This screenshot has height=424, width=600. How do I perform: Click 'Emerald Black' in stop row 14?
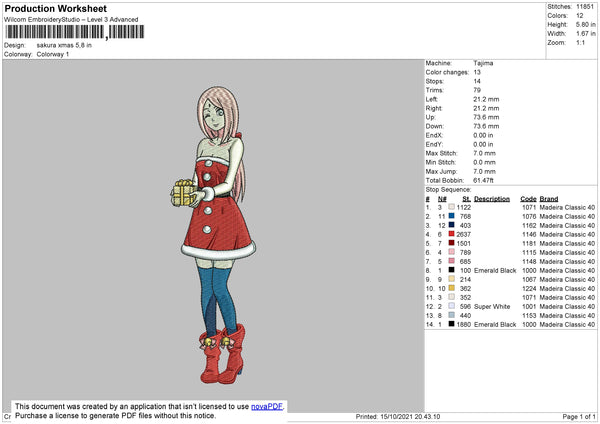(495, 325)
